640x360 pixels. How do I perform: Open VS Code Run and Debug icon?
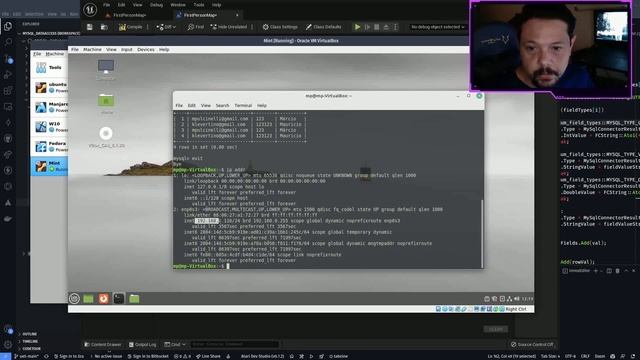8,75
